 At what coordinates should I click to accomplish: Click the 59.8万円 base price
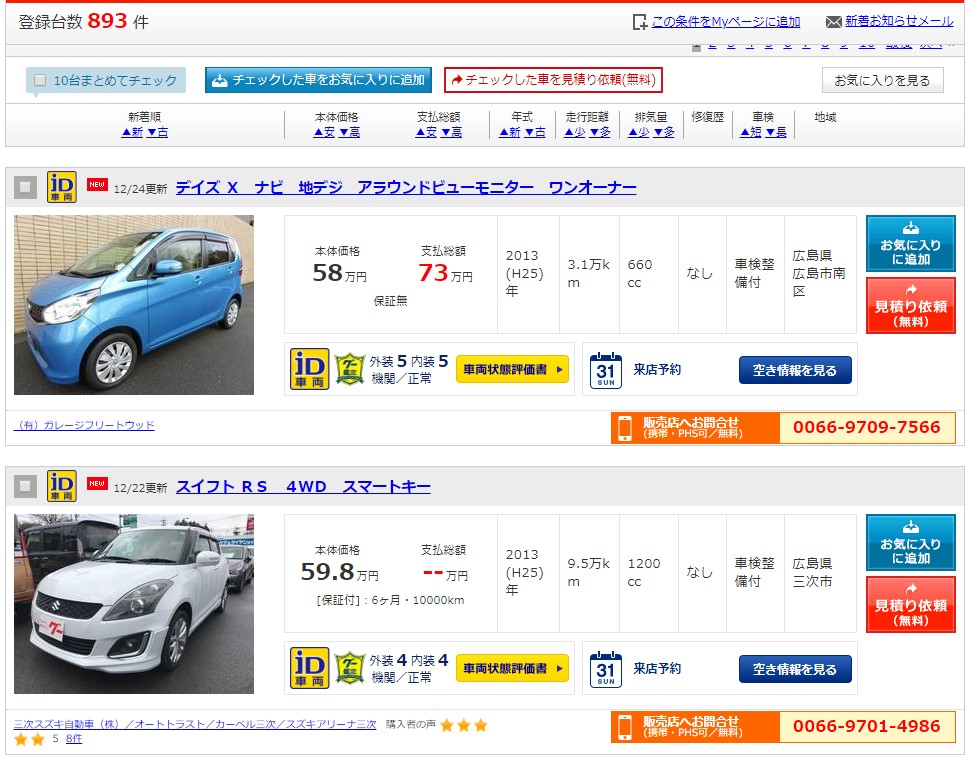point(340,572)
